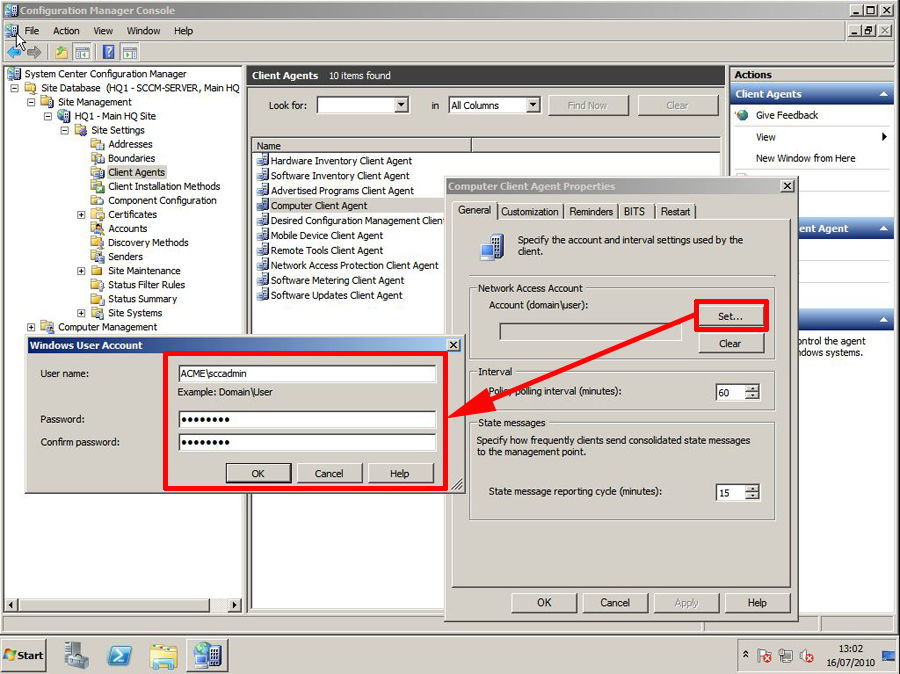The height and width of the screenshot is (674, 900).
Task: Click the volume tray icon
Action: coord(807,655)
